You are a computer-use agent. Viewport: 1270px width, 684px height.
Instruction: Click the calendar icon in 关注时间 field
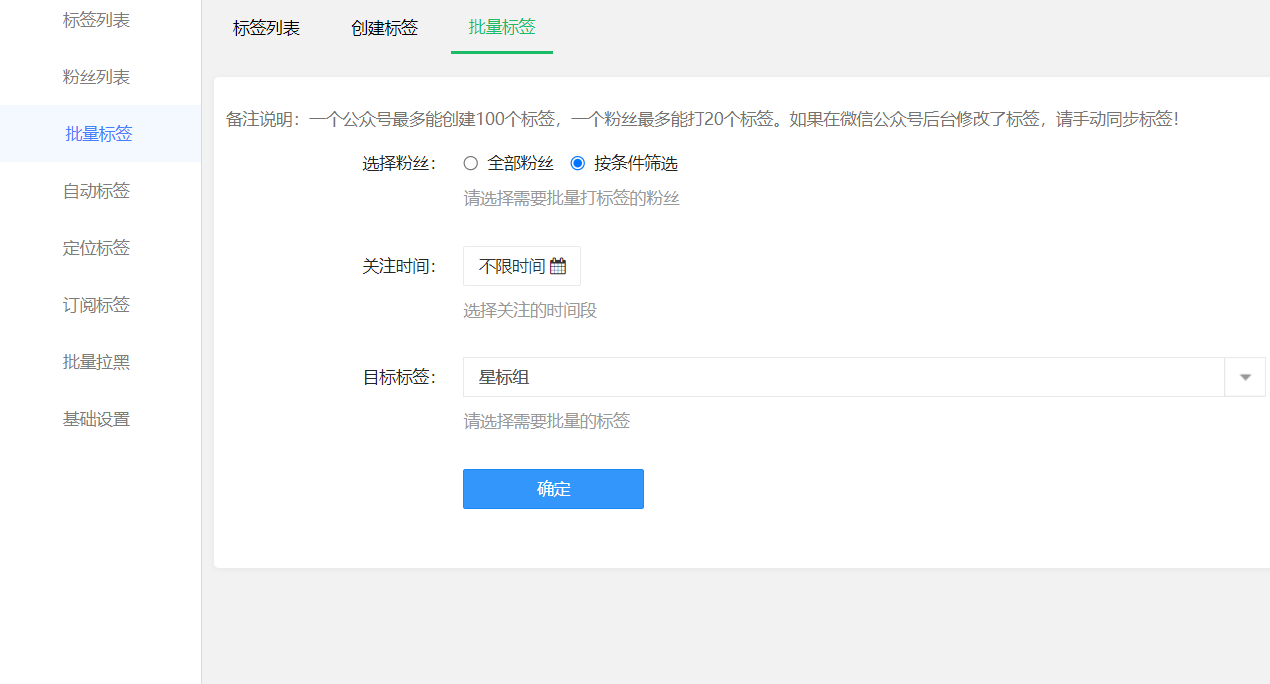(x=558, y=267)
